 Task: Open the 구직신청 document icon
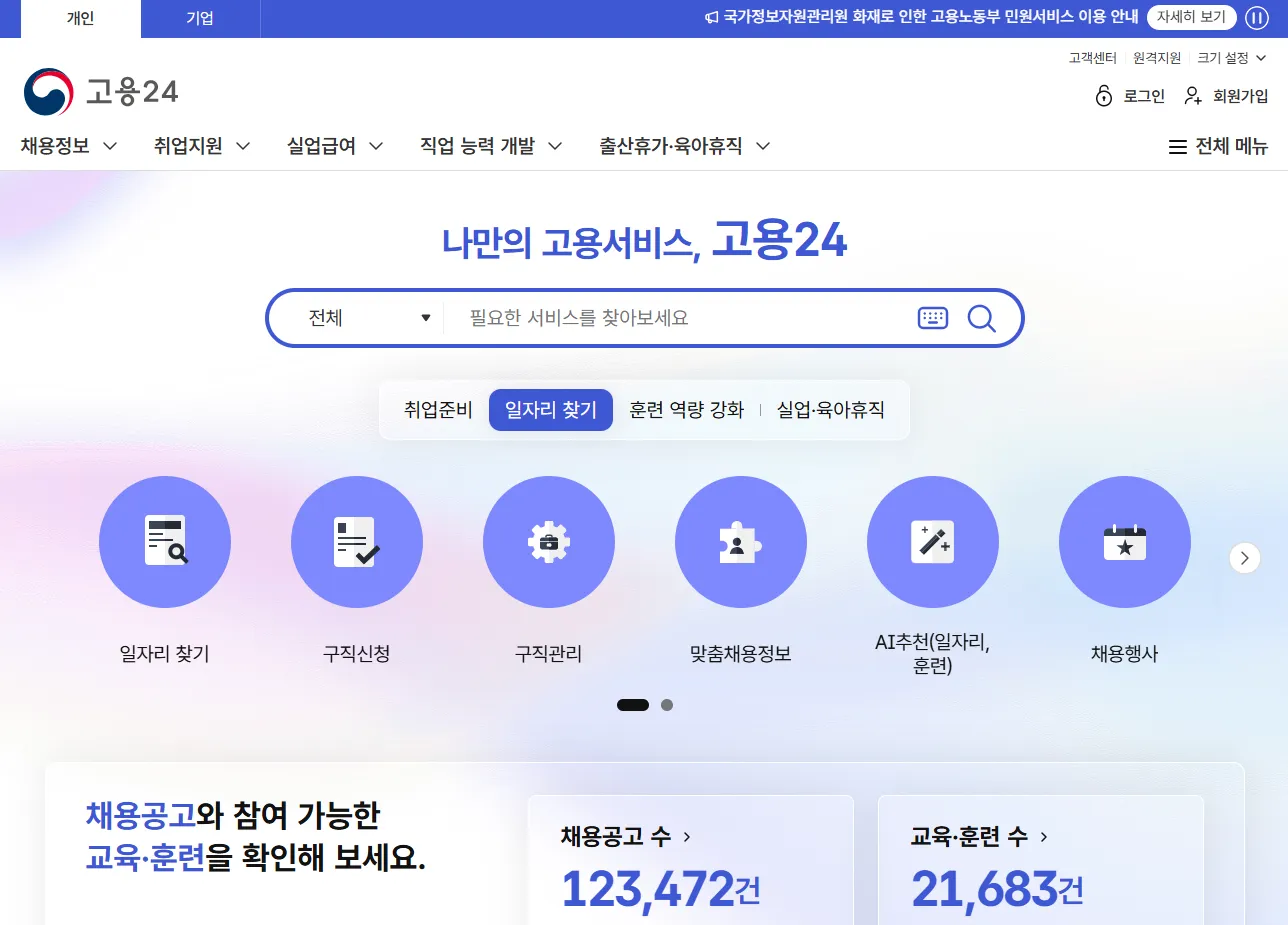357,541
